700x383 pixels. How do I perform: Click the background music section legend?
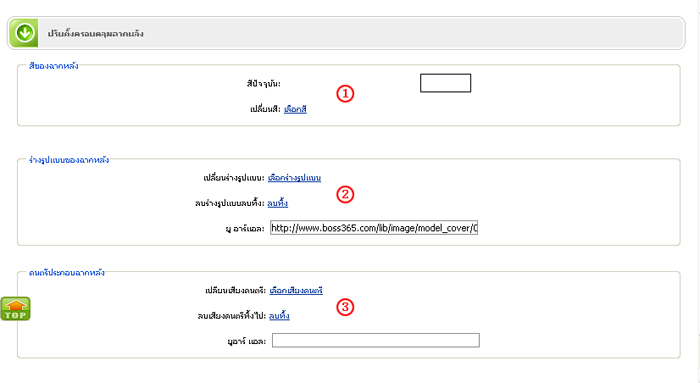[67, 272]
